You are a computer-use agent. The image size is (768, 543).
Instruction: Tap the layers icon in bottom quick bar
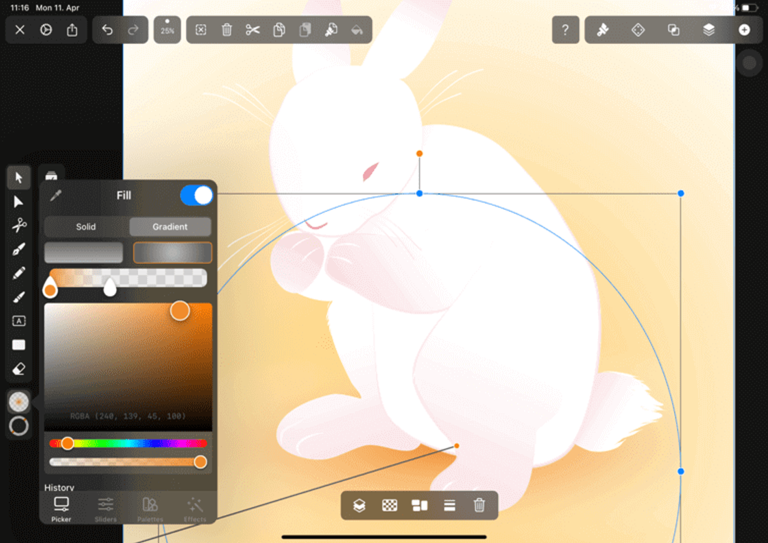coord(359,505)
